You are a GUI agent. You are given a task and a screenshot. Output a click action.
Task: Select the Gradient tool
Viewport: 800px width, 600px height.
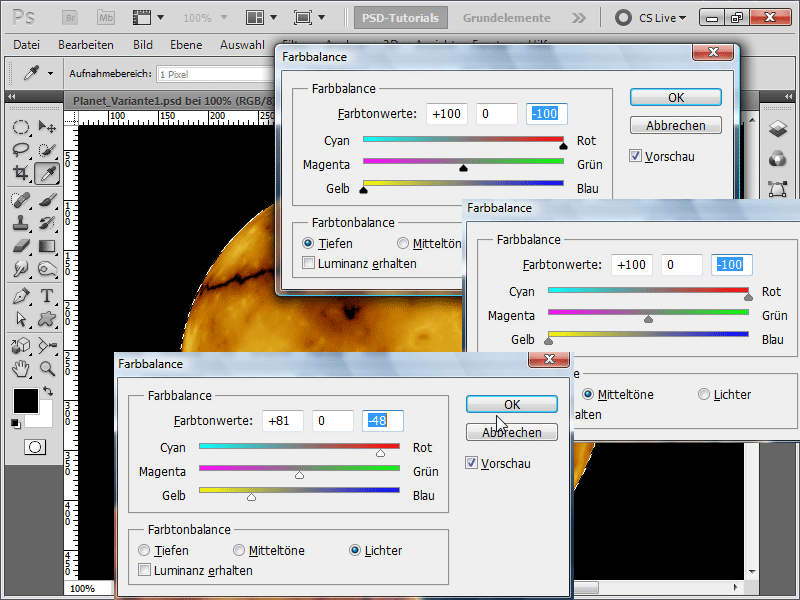coord(47,246)
